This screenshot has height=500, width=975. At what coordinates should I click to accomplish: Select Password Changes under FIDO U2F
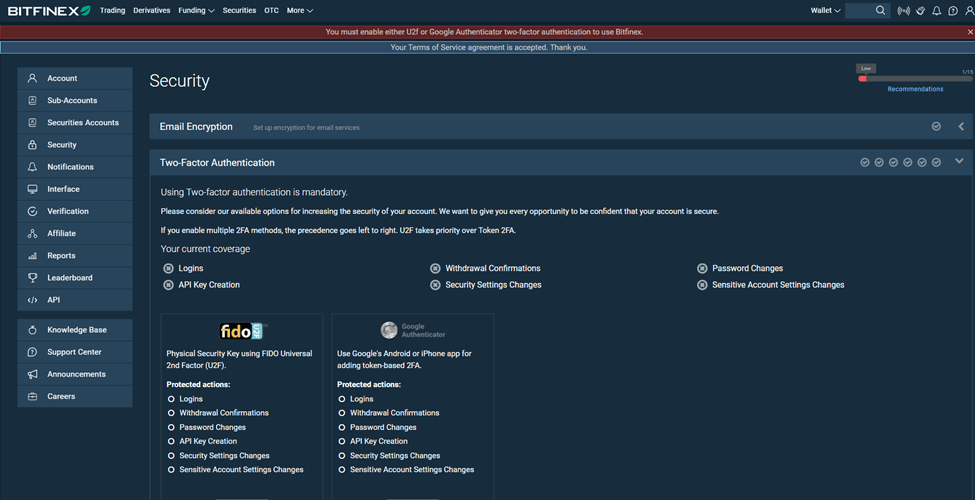click(172, 427)
